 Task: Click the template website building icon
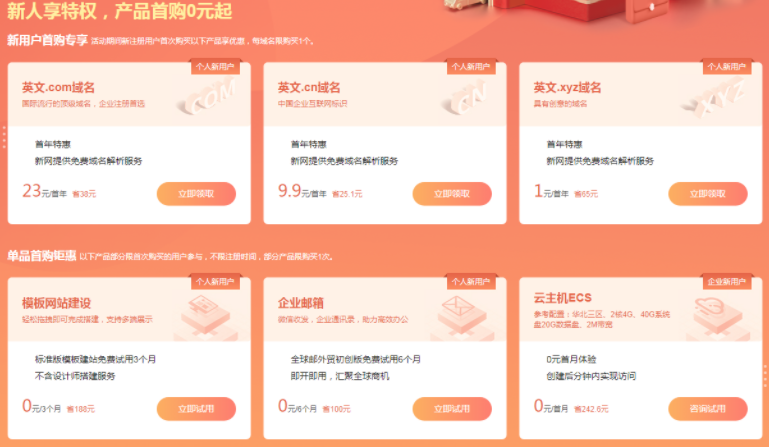pos(206,317)
